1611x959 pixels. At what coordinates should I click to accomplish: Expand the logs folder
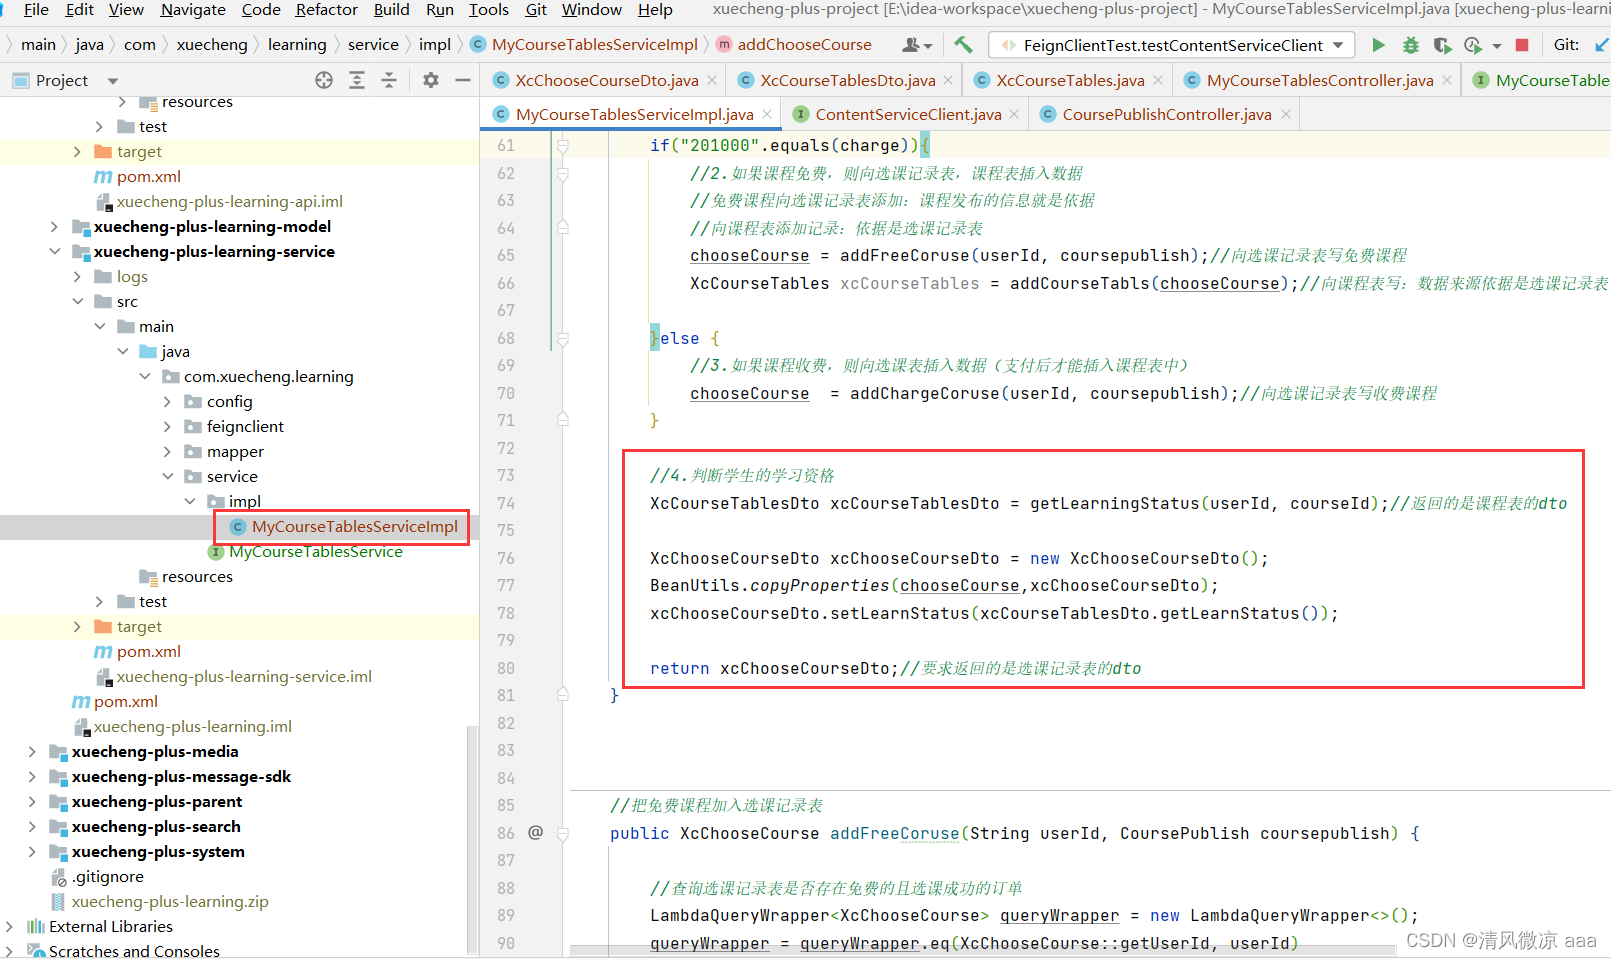pos(78,277)
